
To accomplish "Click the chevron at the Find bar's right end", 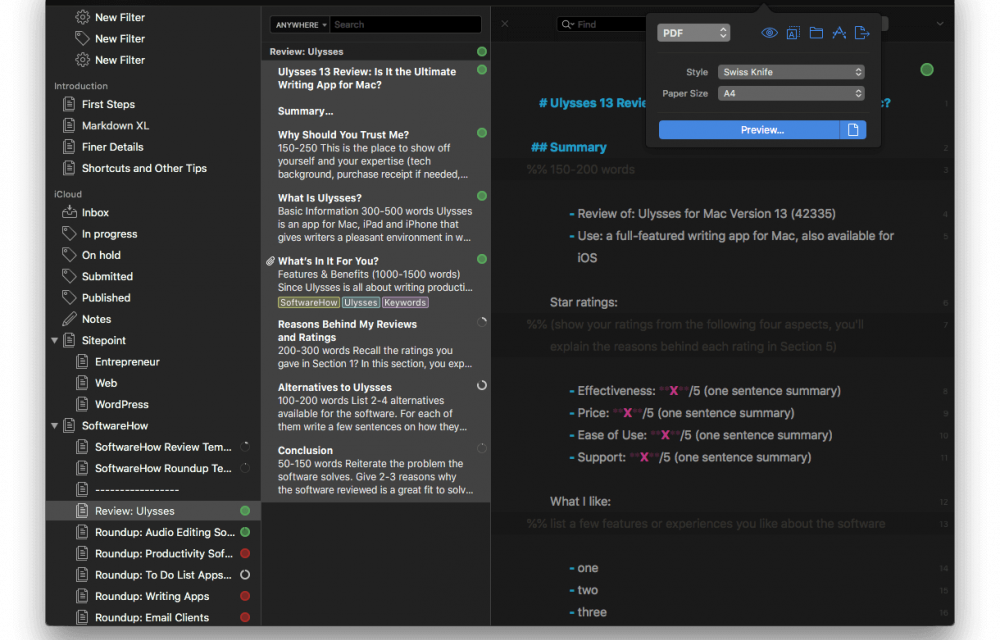I will pyautogui.click(x=939, y=24).
